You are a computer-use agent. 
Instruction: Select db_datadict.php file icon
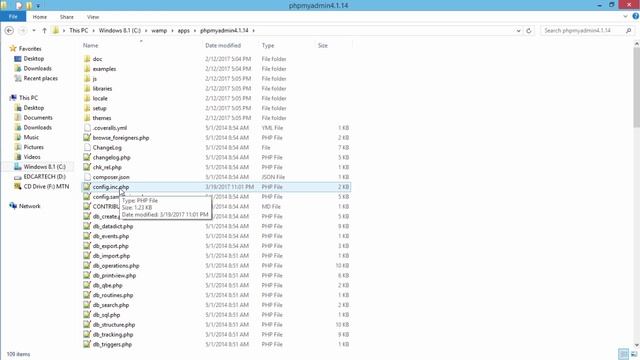click(x=87, y=226)
